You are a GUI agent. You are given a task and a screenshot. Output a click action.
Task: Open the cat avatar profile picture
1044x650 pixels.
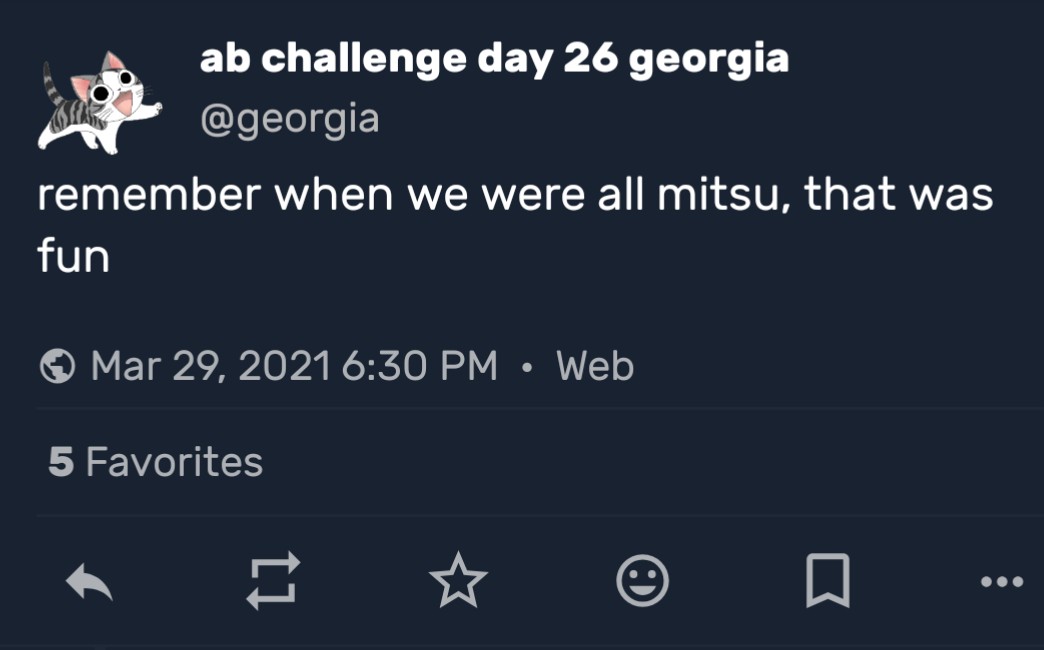point(98,102)
